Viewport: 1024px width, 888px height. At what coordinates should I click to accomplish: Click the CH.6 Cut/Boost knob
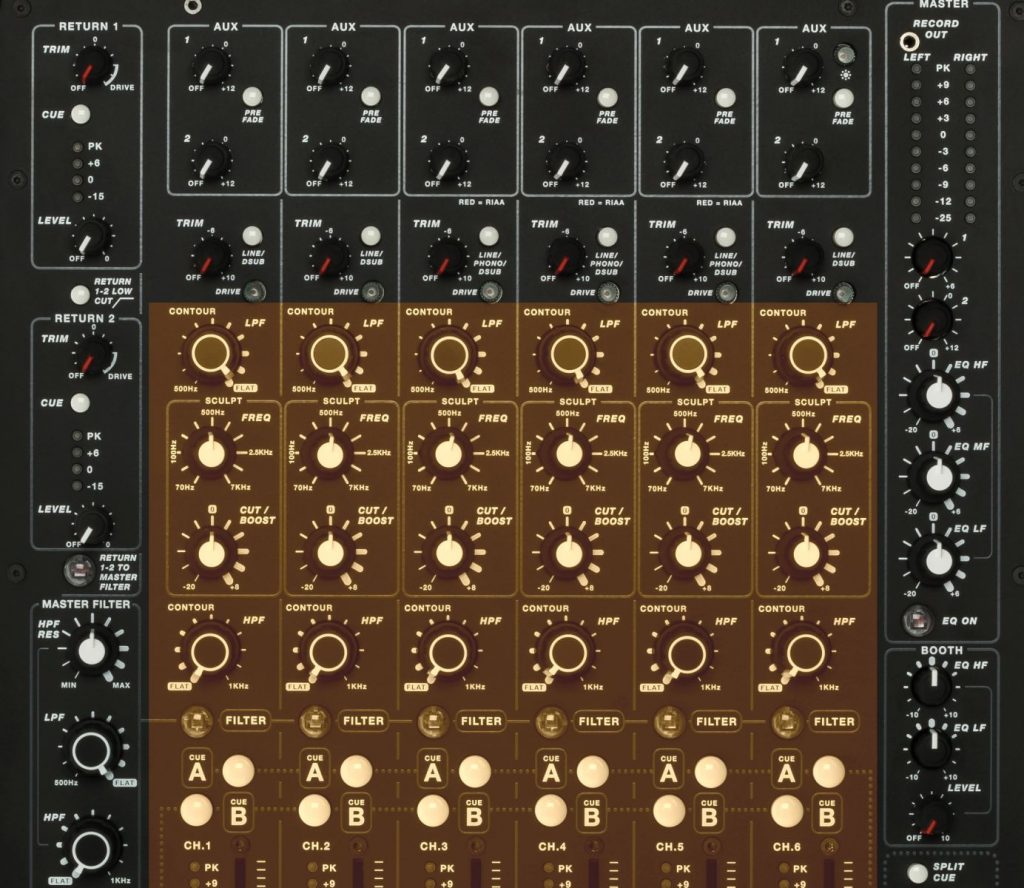click(801, 551)
